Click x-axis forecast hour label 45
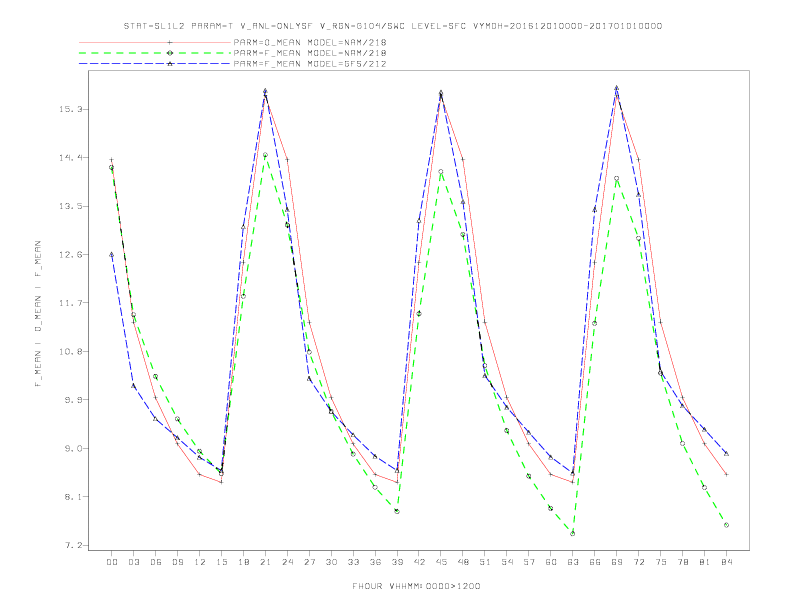This screenshot has width=792, height=612. [441, 562]
